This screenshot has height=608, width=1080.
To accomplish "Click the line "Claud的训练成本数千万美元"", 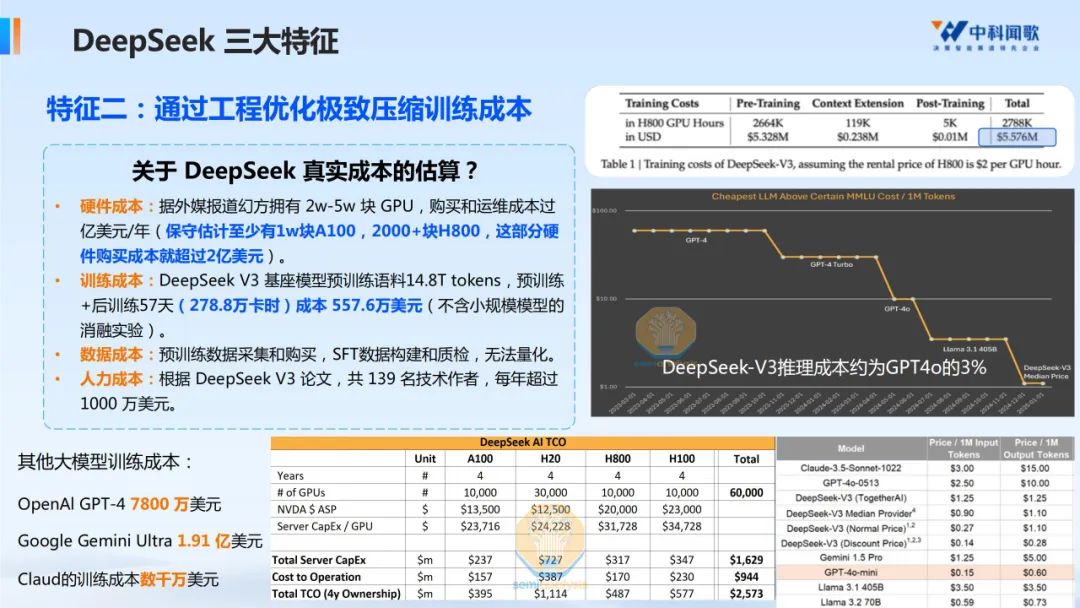I will point(118,579).
